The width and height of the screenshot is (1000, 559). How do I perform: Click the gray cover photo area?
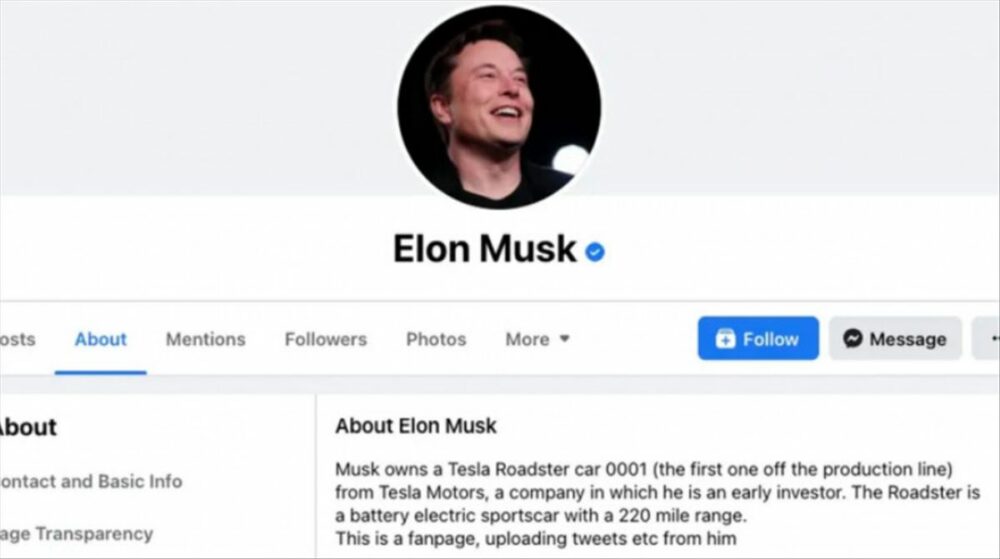(191, 96)
